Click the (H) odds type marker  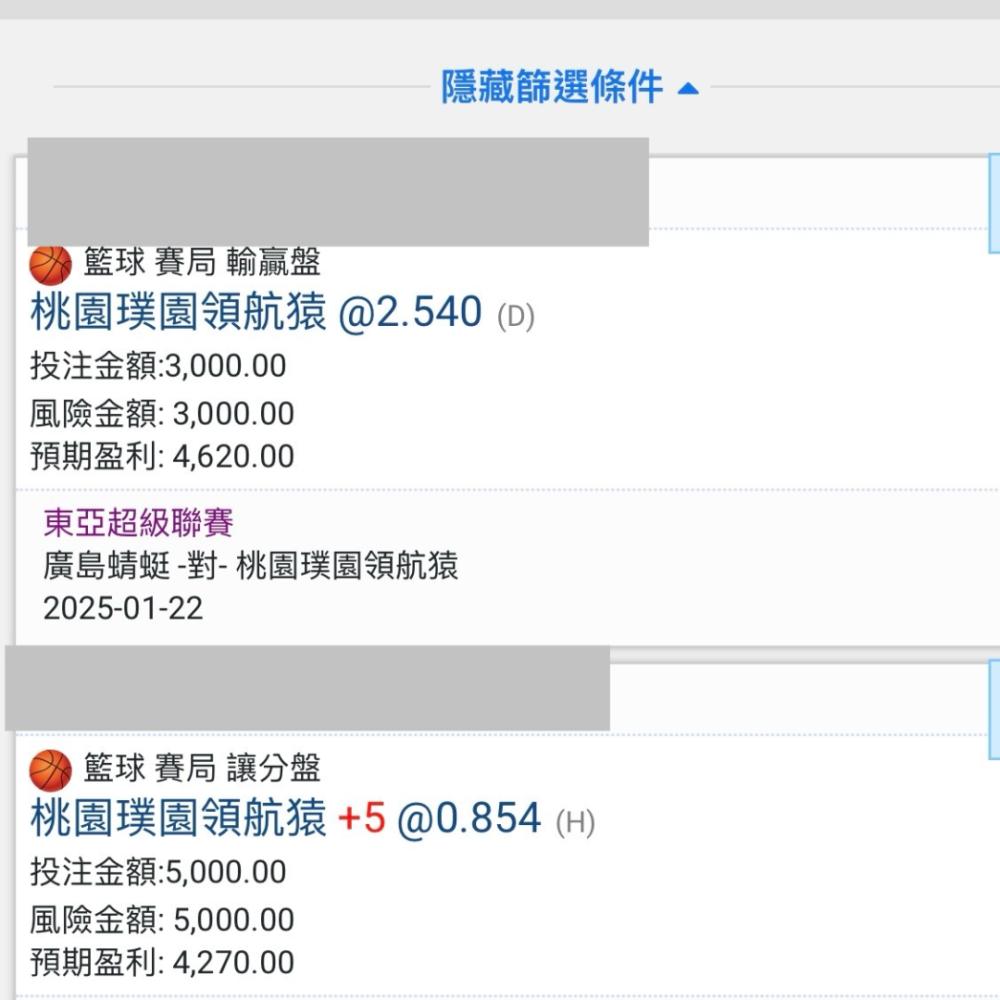click(x=575, y=822)
